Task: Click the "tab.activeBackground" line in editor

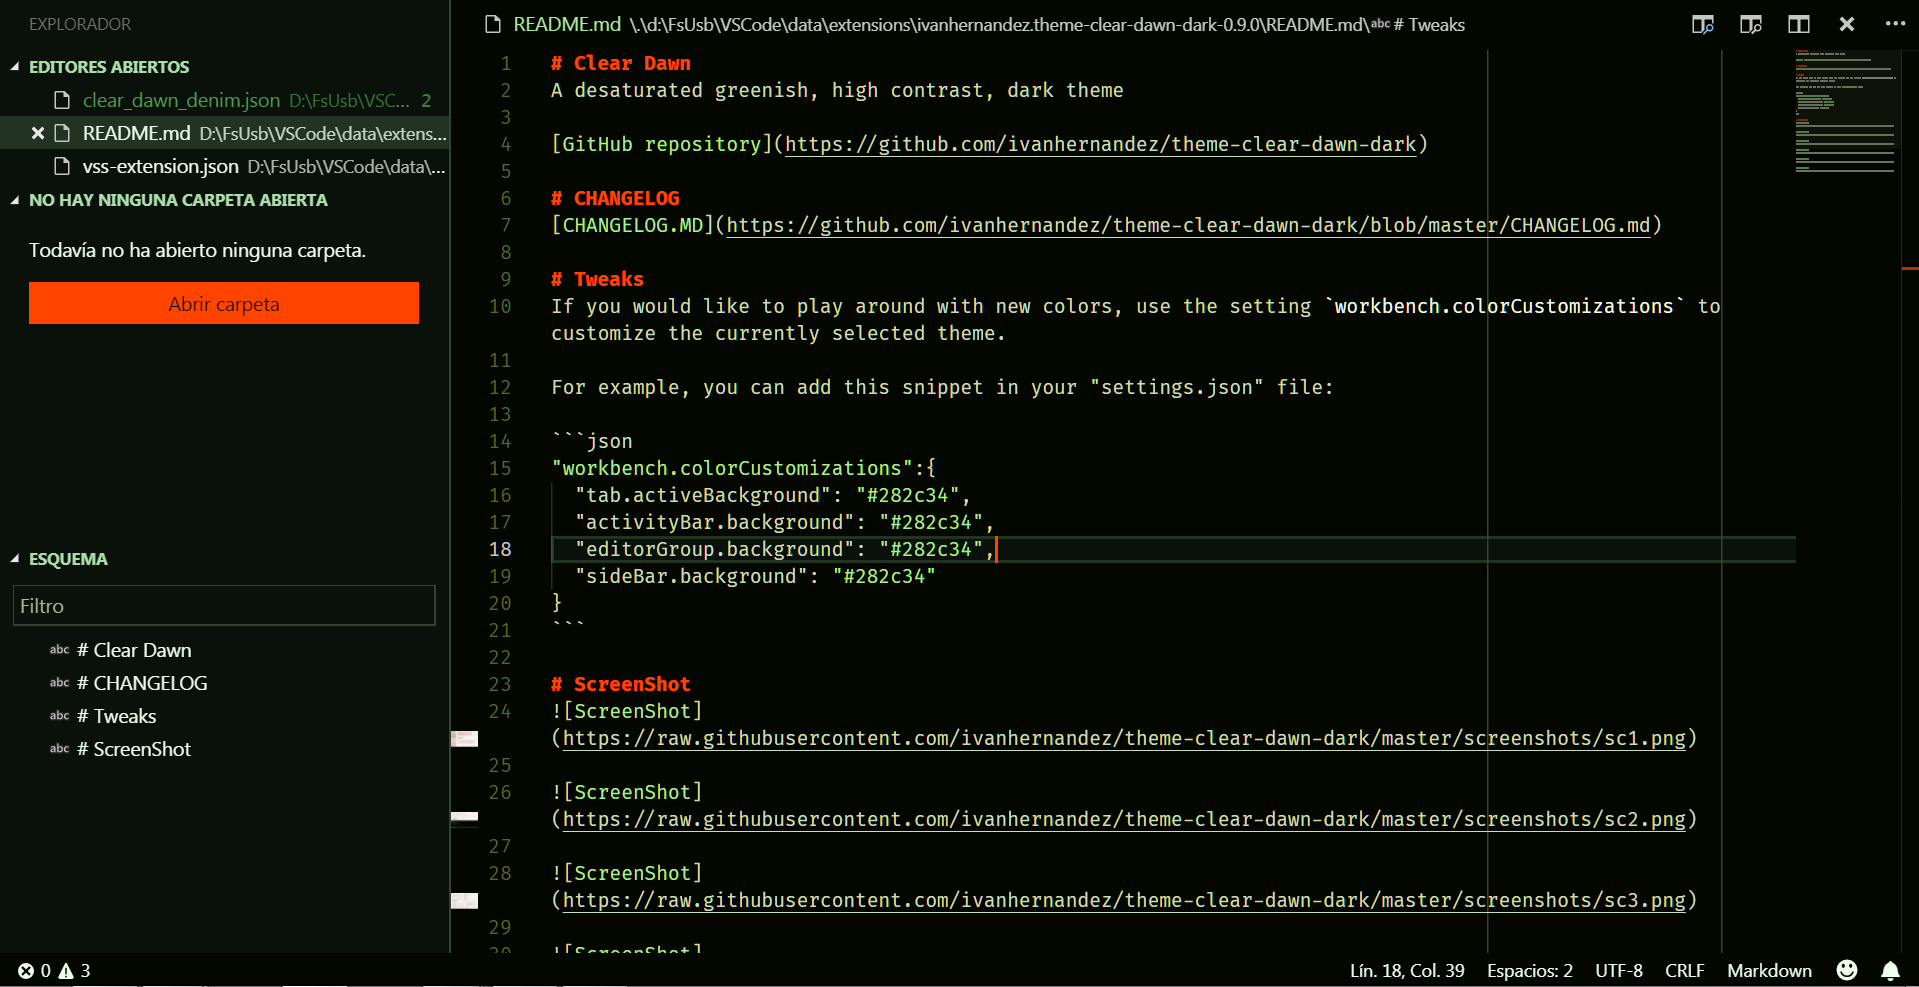Action: pyautogui.click(x=772, y=495)
